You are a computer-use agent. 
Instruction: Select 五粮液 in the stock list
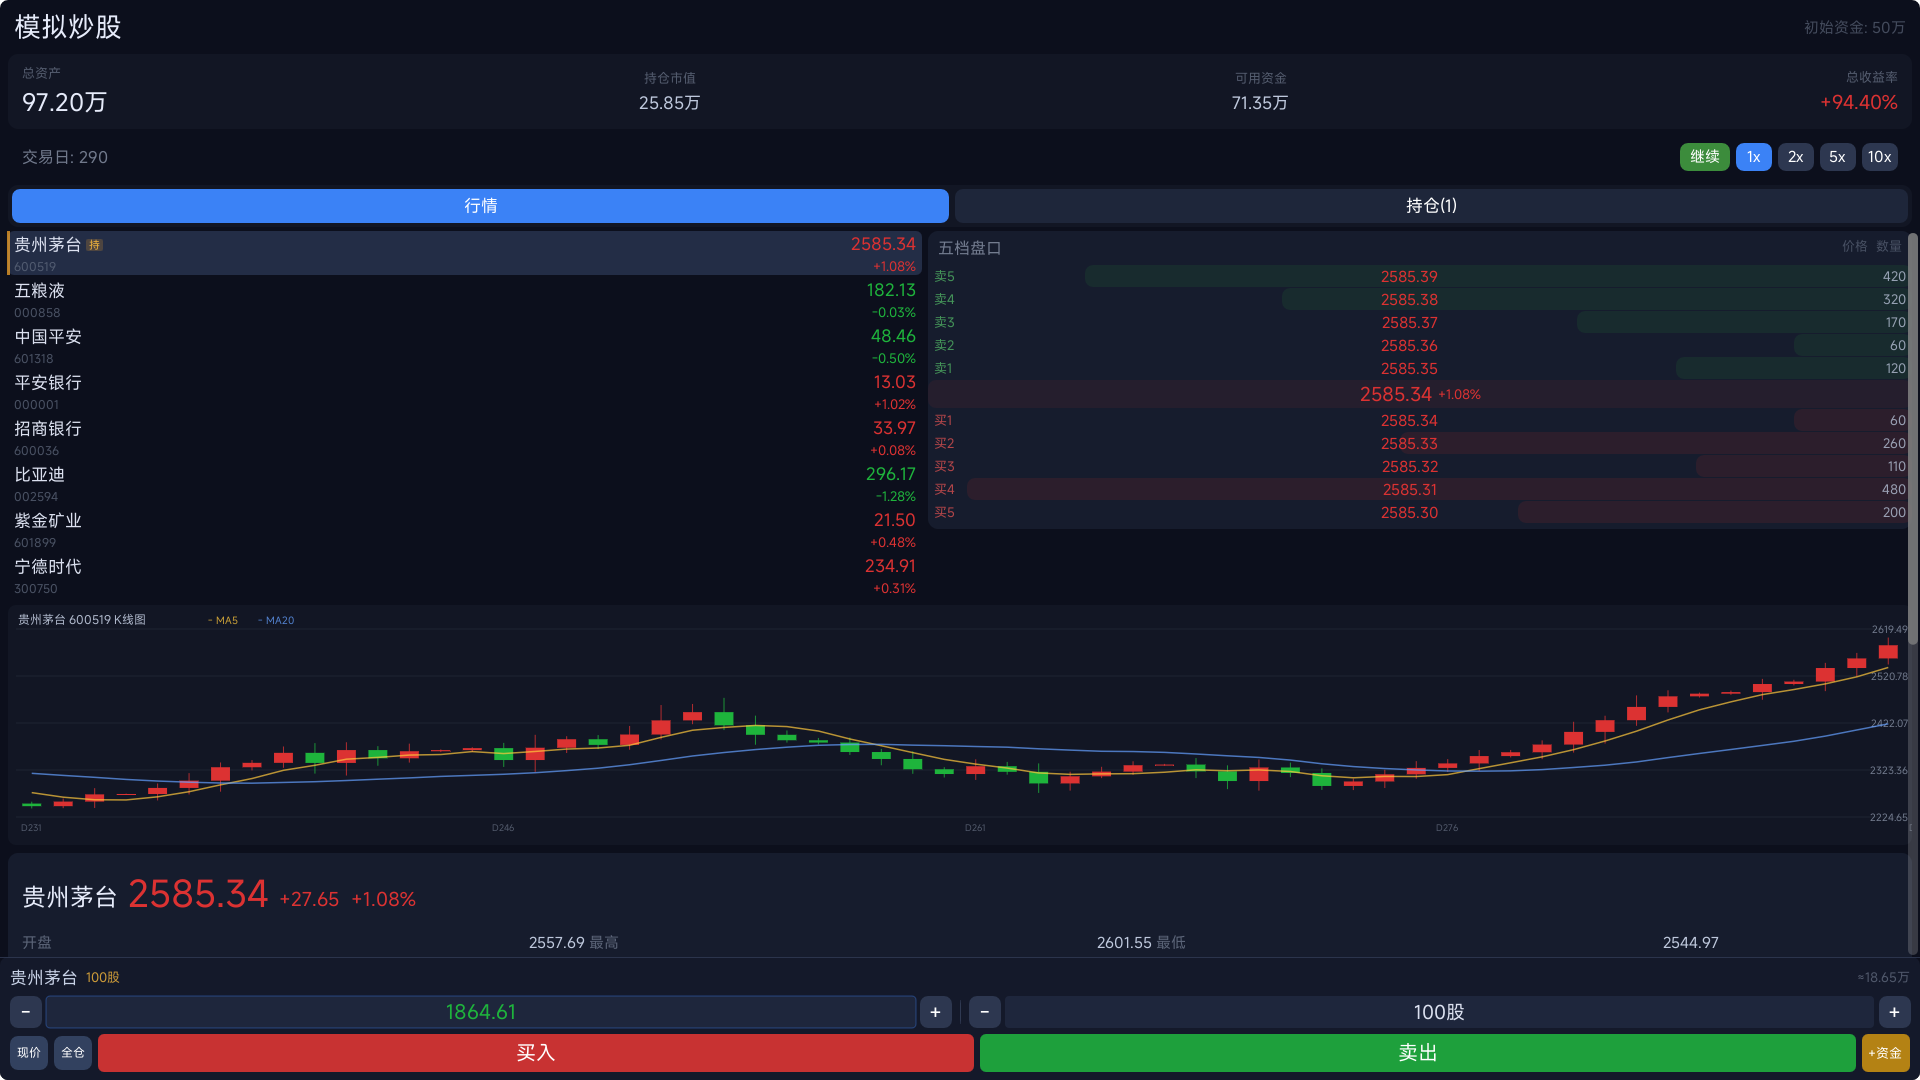[x=465, y=300]
